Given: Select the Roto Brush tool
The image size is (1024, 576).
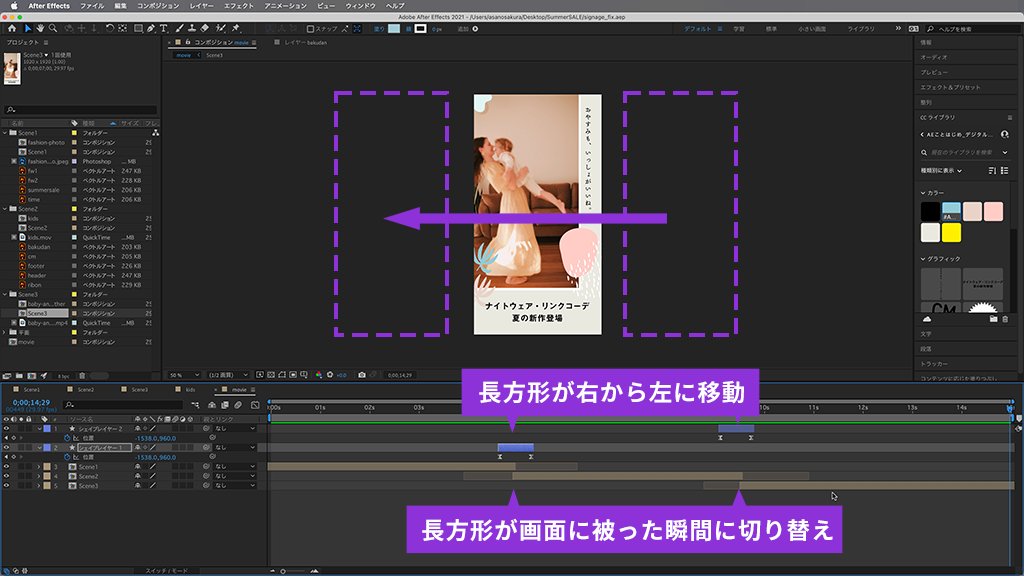Looking at the screenshot, I should (221, 29).
